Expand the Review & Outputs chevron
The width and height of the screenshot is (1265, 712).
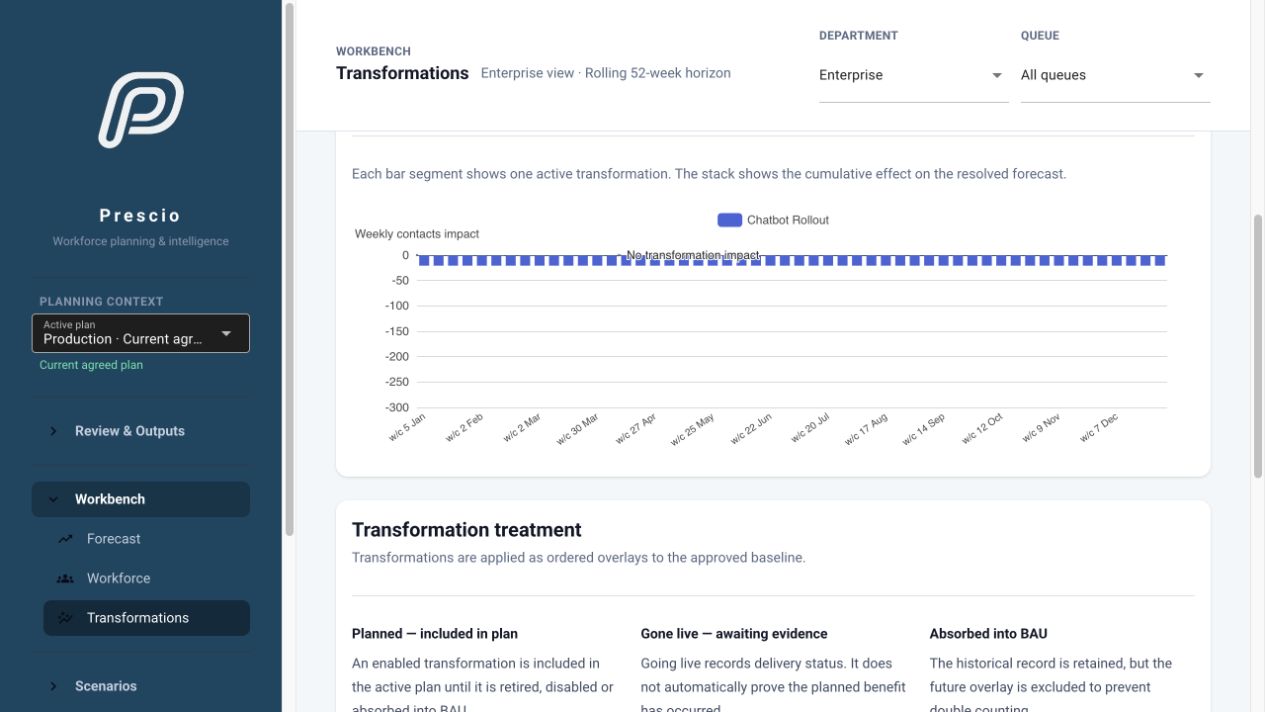click(54, 431)
